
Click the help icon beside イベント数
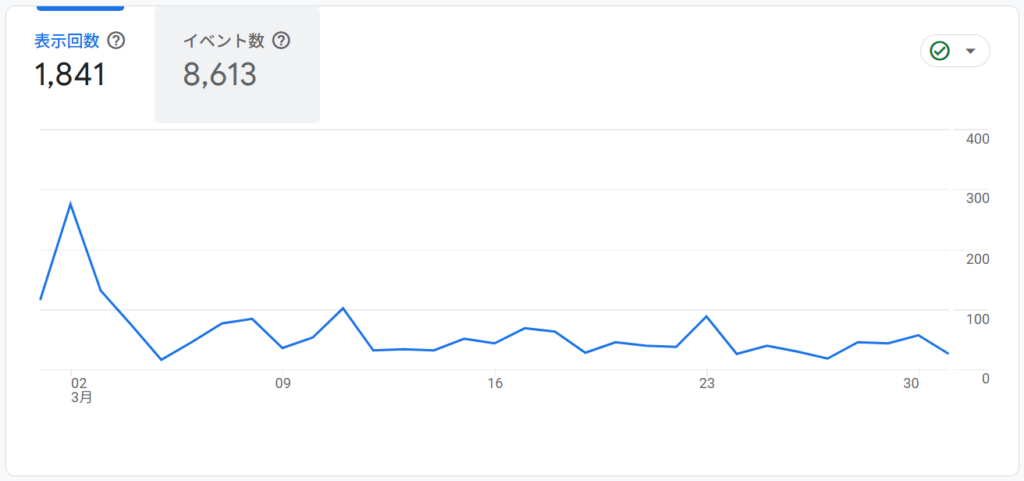tap(281, 41)
